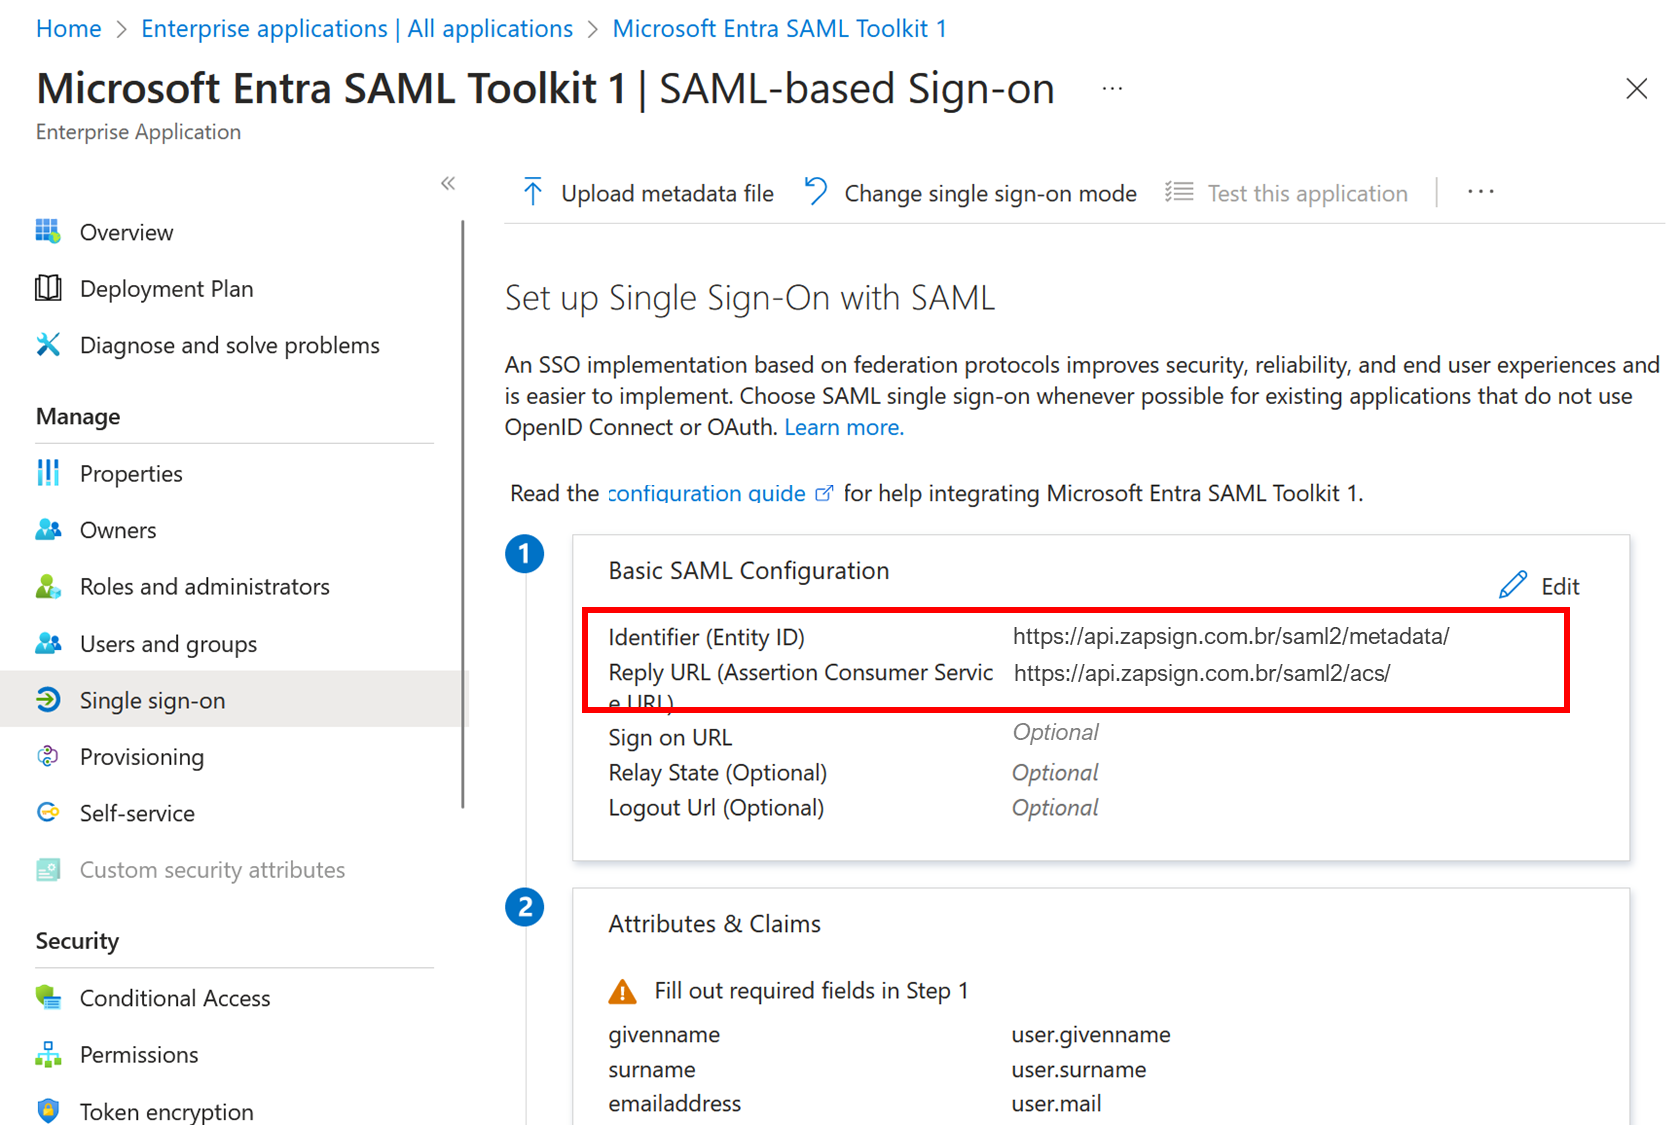Open Properties via its sidebar icon
The image size is (1680, 1125).
(x=47, y=473)
